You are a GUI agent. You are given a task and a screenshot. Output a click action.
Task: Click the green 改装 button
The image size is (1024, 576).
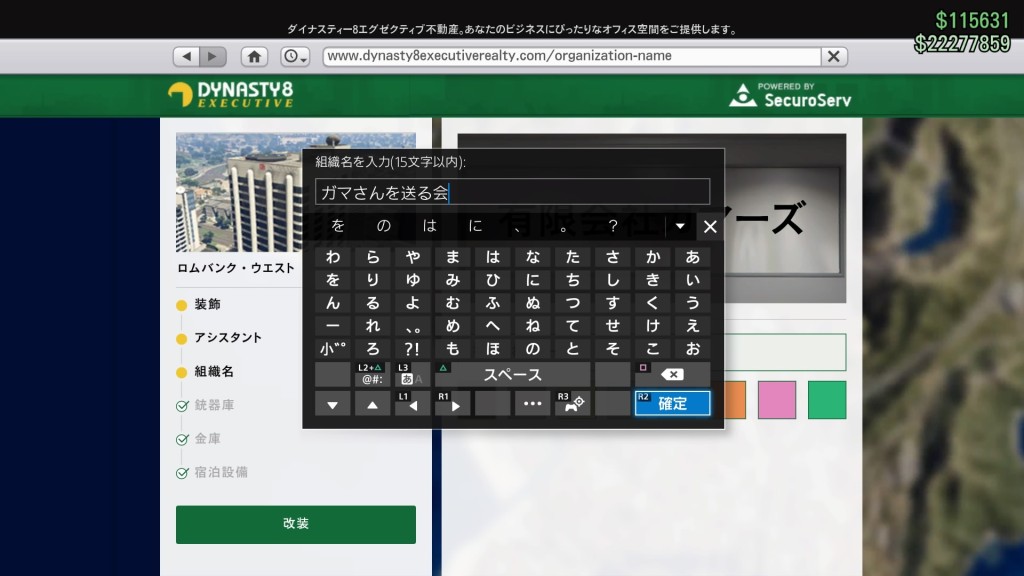click(x=295, y=524)
